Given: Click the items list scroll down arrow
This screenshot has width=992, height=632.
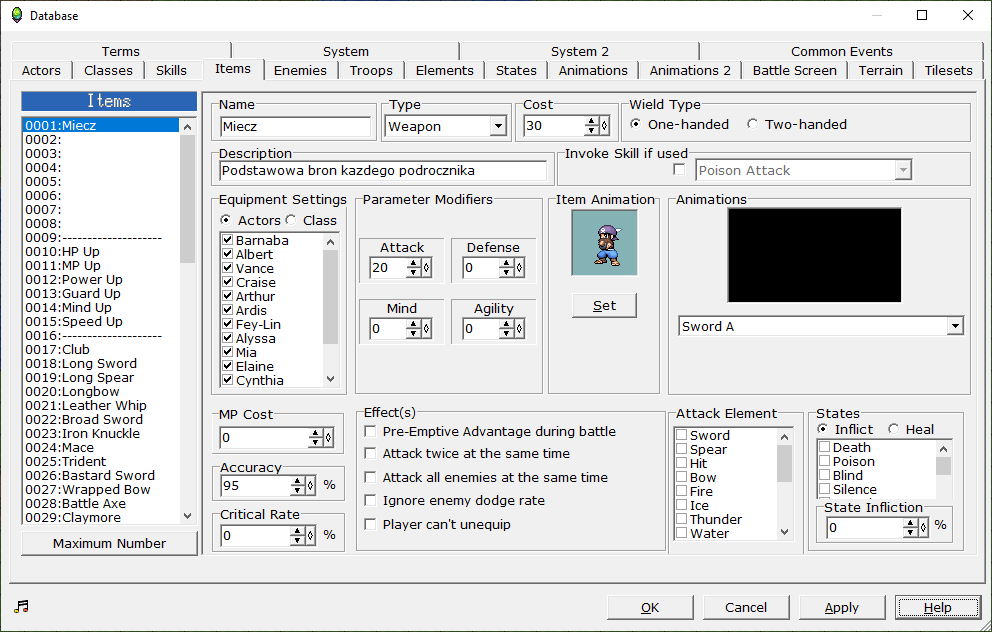Looking at the screenshot, I should 187,516.
